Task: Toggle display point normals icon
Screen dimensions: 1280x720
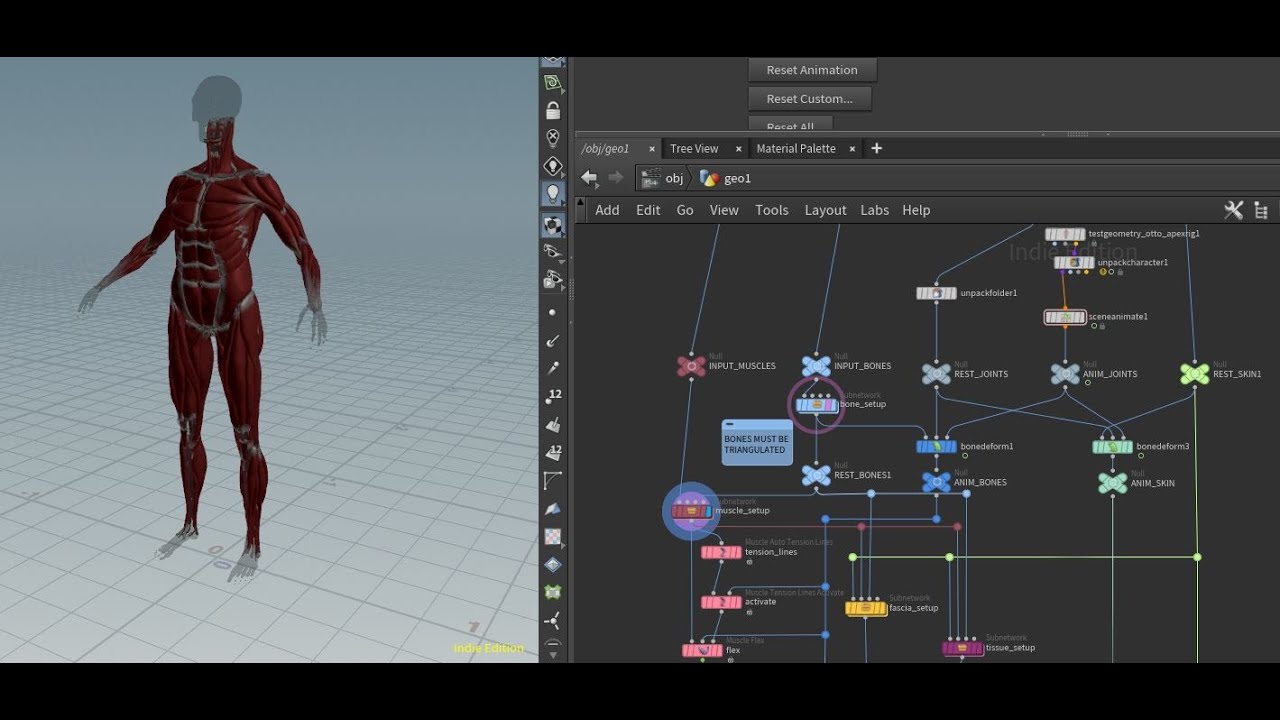Action: [553, 341]
